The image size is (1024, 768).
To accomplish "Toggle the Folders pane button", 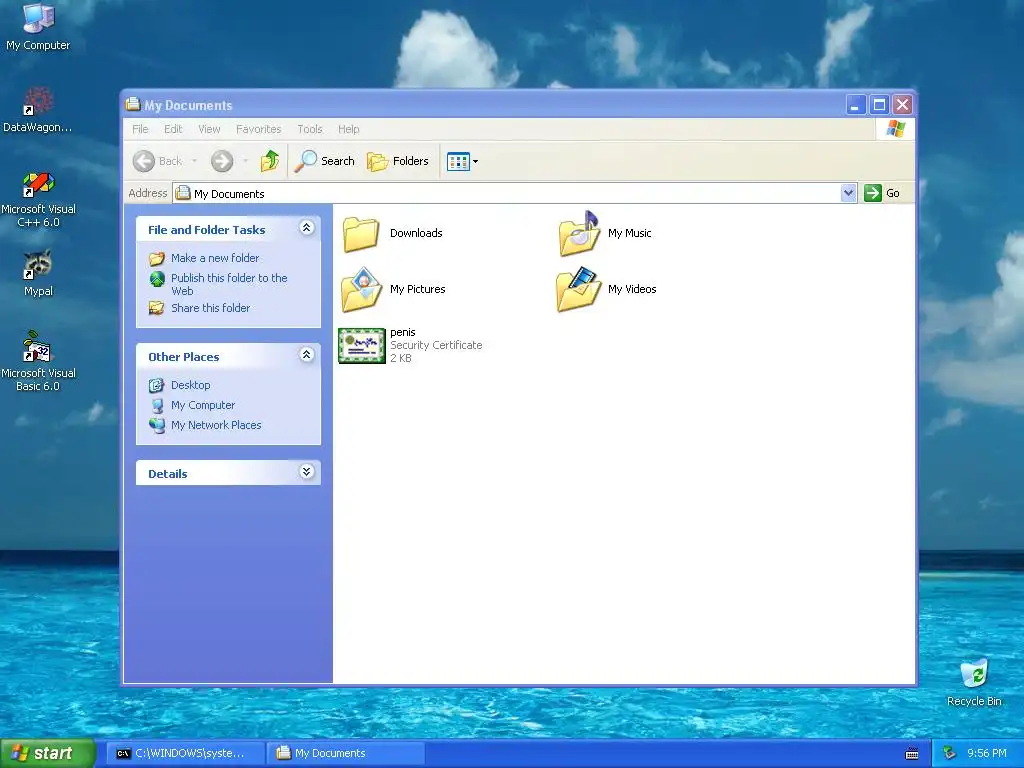I will point(398,161).
